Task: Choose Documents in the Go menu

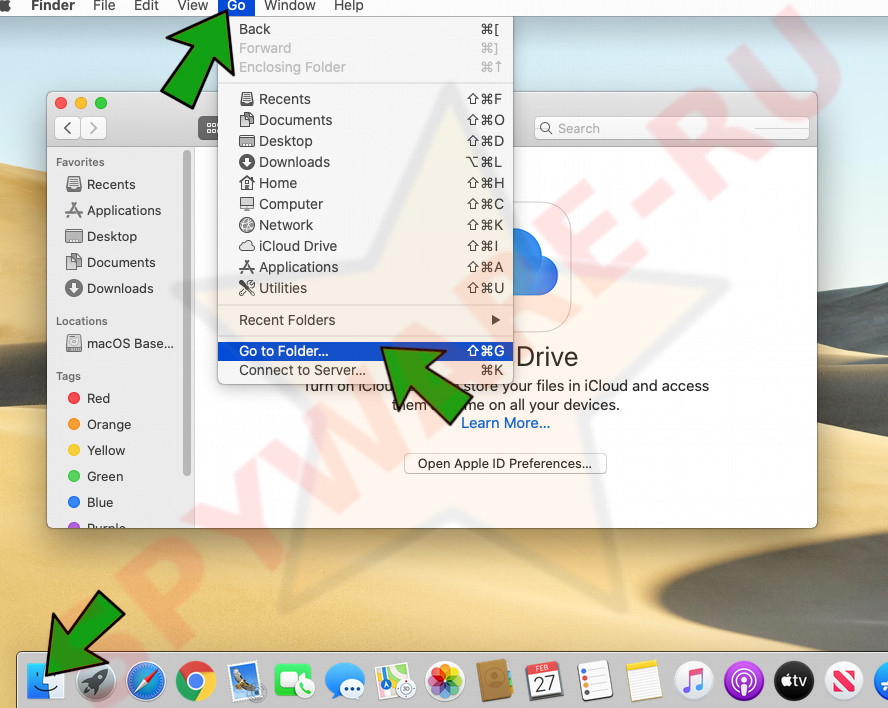Action: (x=365, y=120)
